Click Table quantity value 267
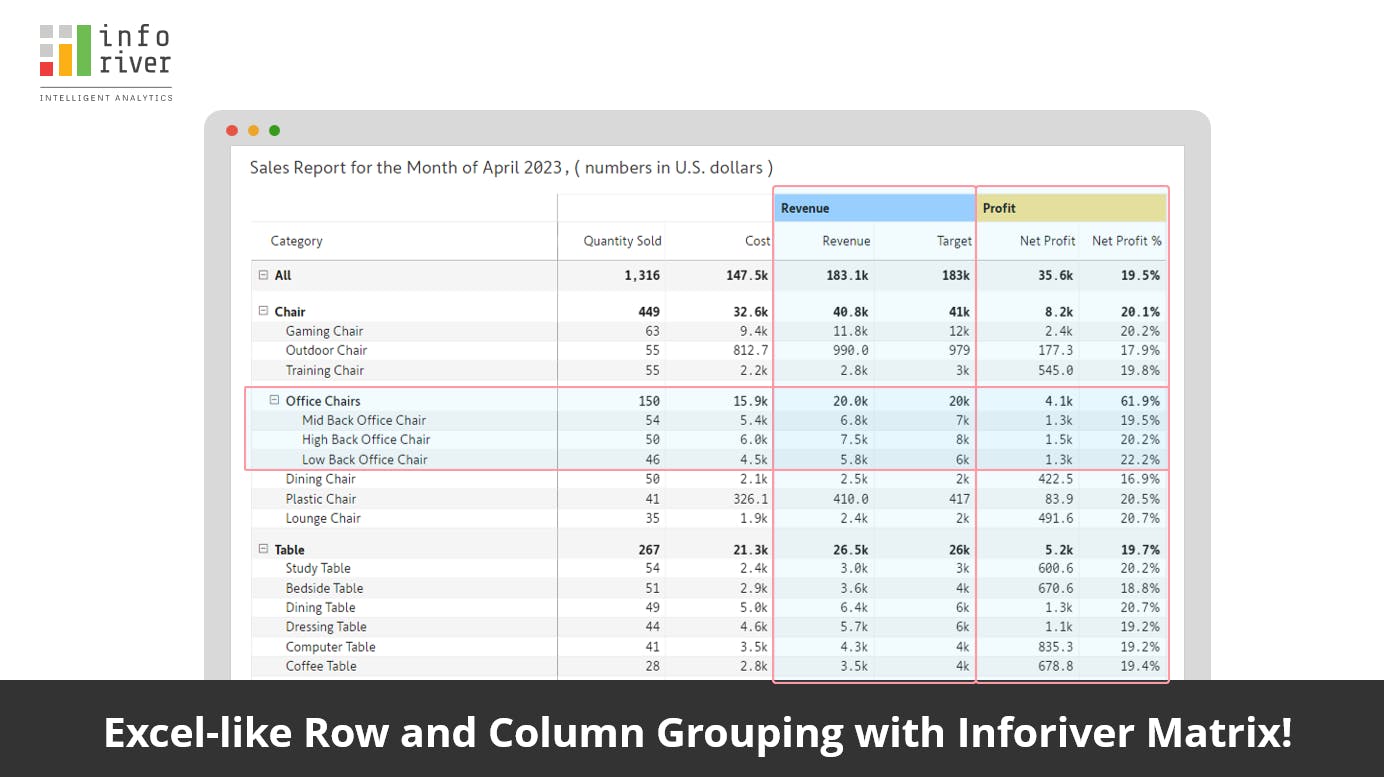 (x=649, y=549)
